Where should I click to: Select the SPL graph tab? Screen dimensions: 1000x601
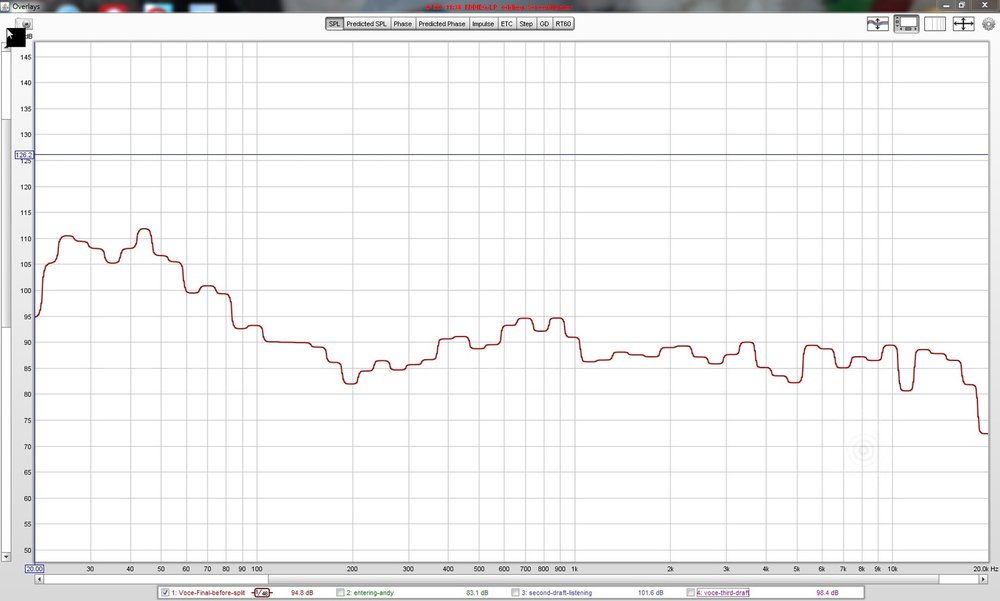(334, 24)
